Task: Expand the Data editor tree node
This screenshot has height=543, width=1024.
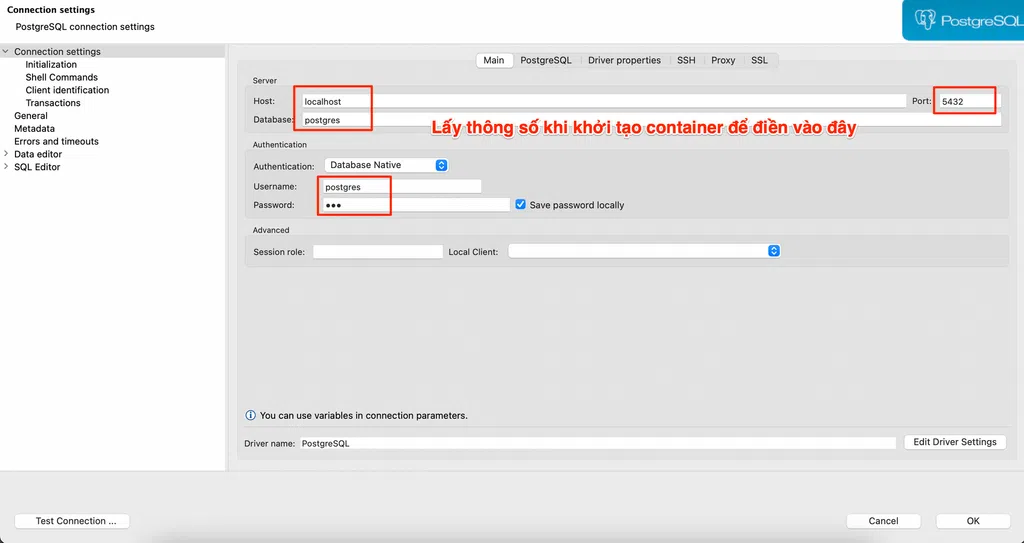Action: click(6, 154)
